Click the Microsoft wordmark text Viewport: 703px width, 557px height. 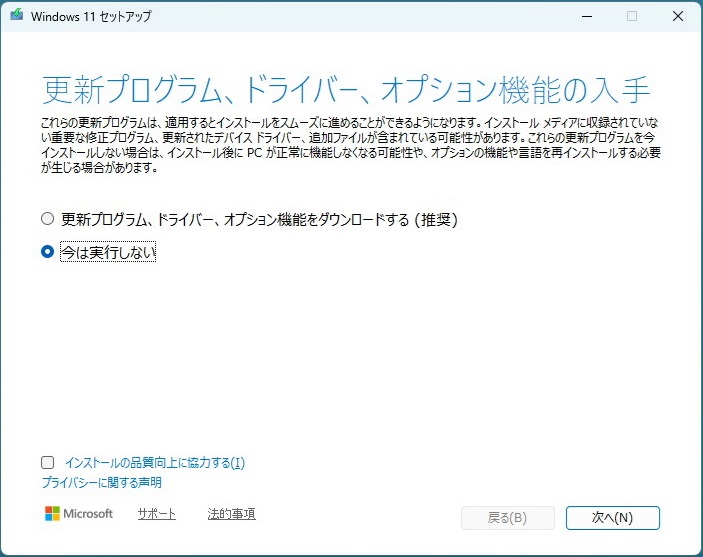click(88, 514)
